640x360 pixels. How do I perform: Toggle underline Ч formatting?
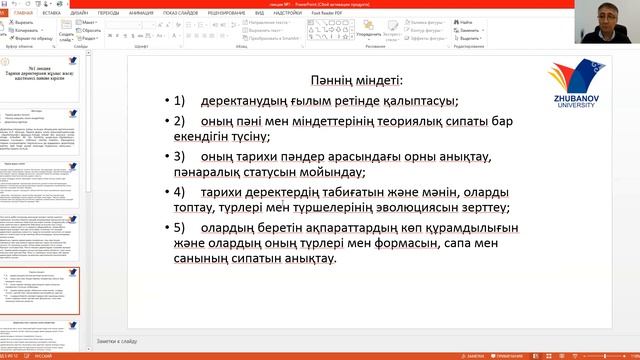click(125, 36)
